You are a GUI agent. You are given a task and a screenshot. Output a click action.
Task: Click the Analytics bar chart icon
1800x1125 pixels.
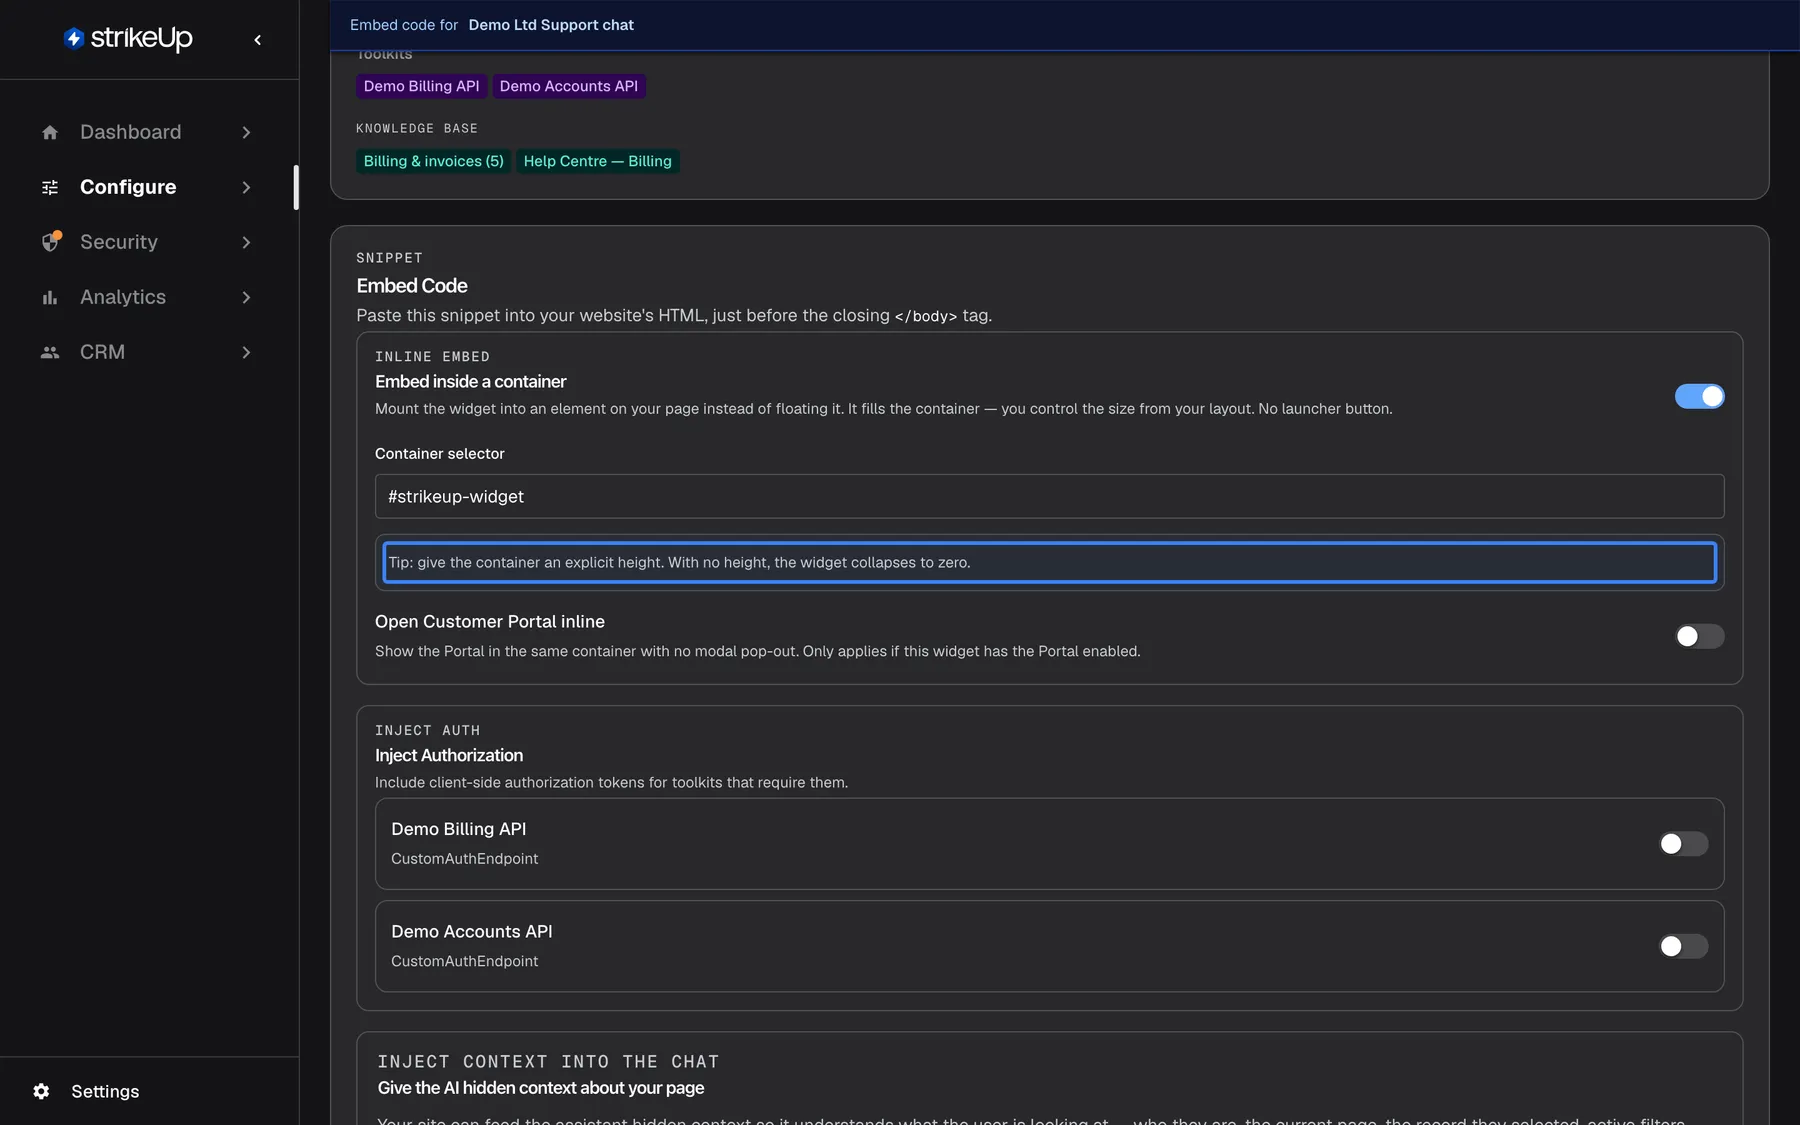coord(50,297)
